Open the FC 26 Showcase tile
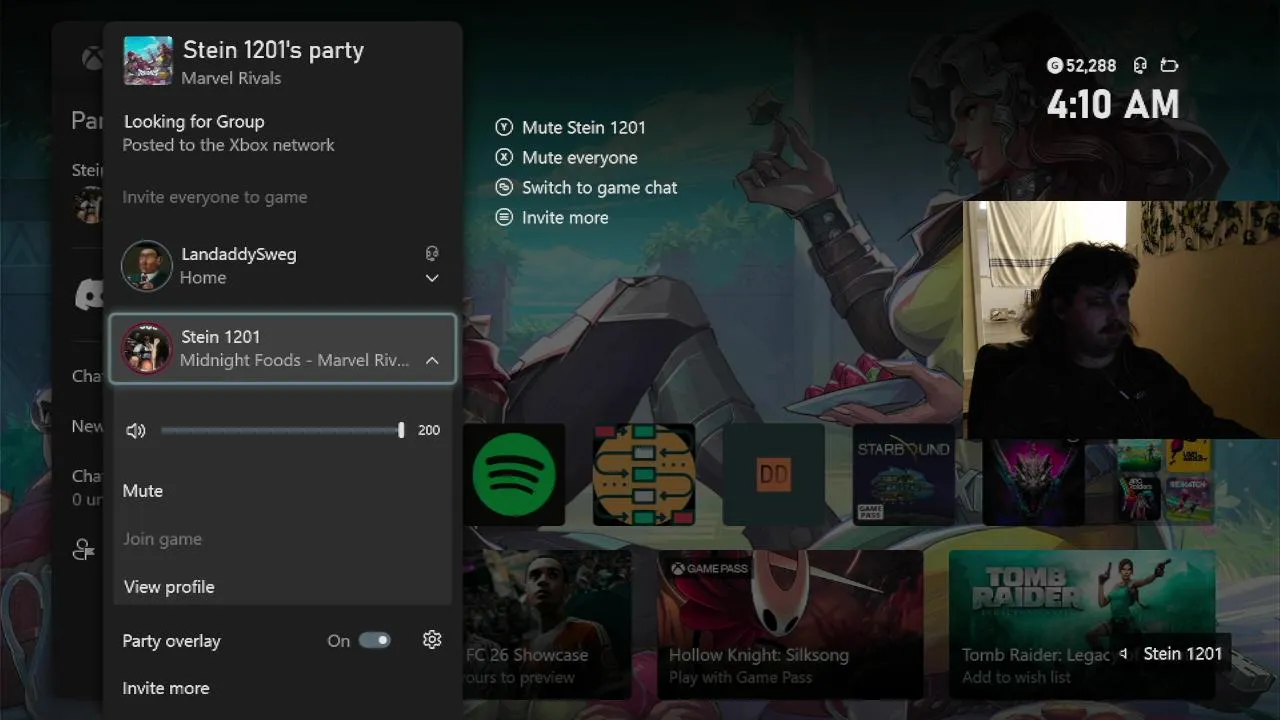The width and height of the screenshot is (1280, 720). tap(546, 623)
